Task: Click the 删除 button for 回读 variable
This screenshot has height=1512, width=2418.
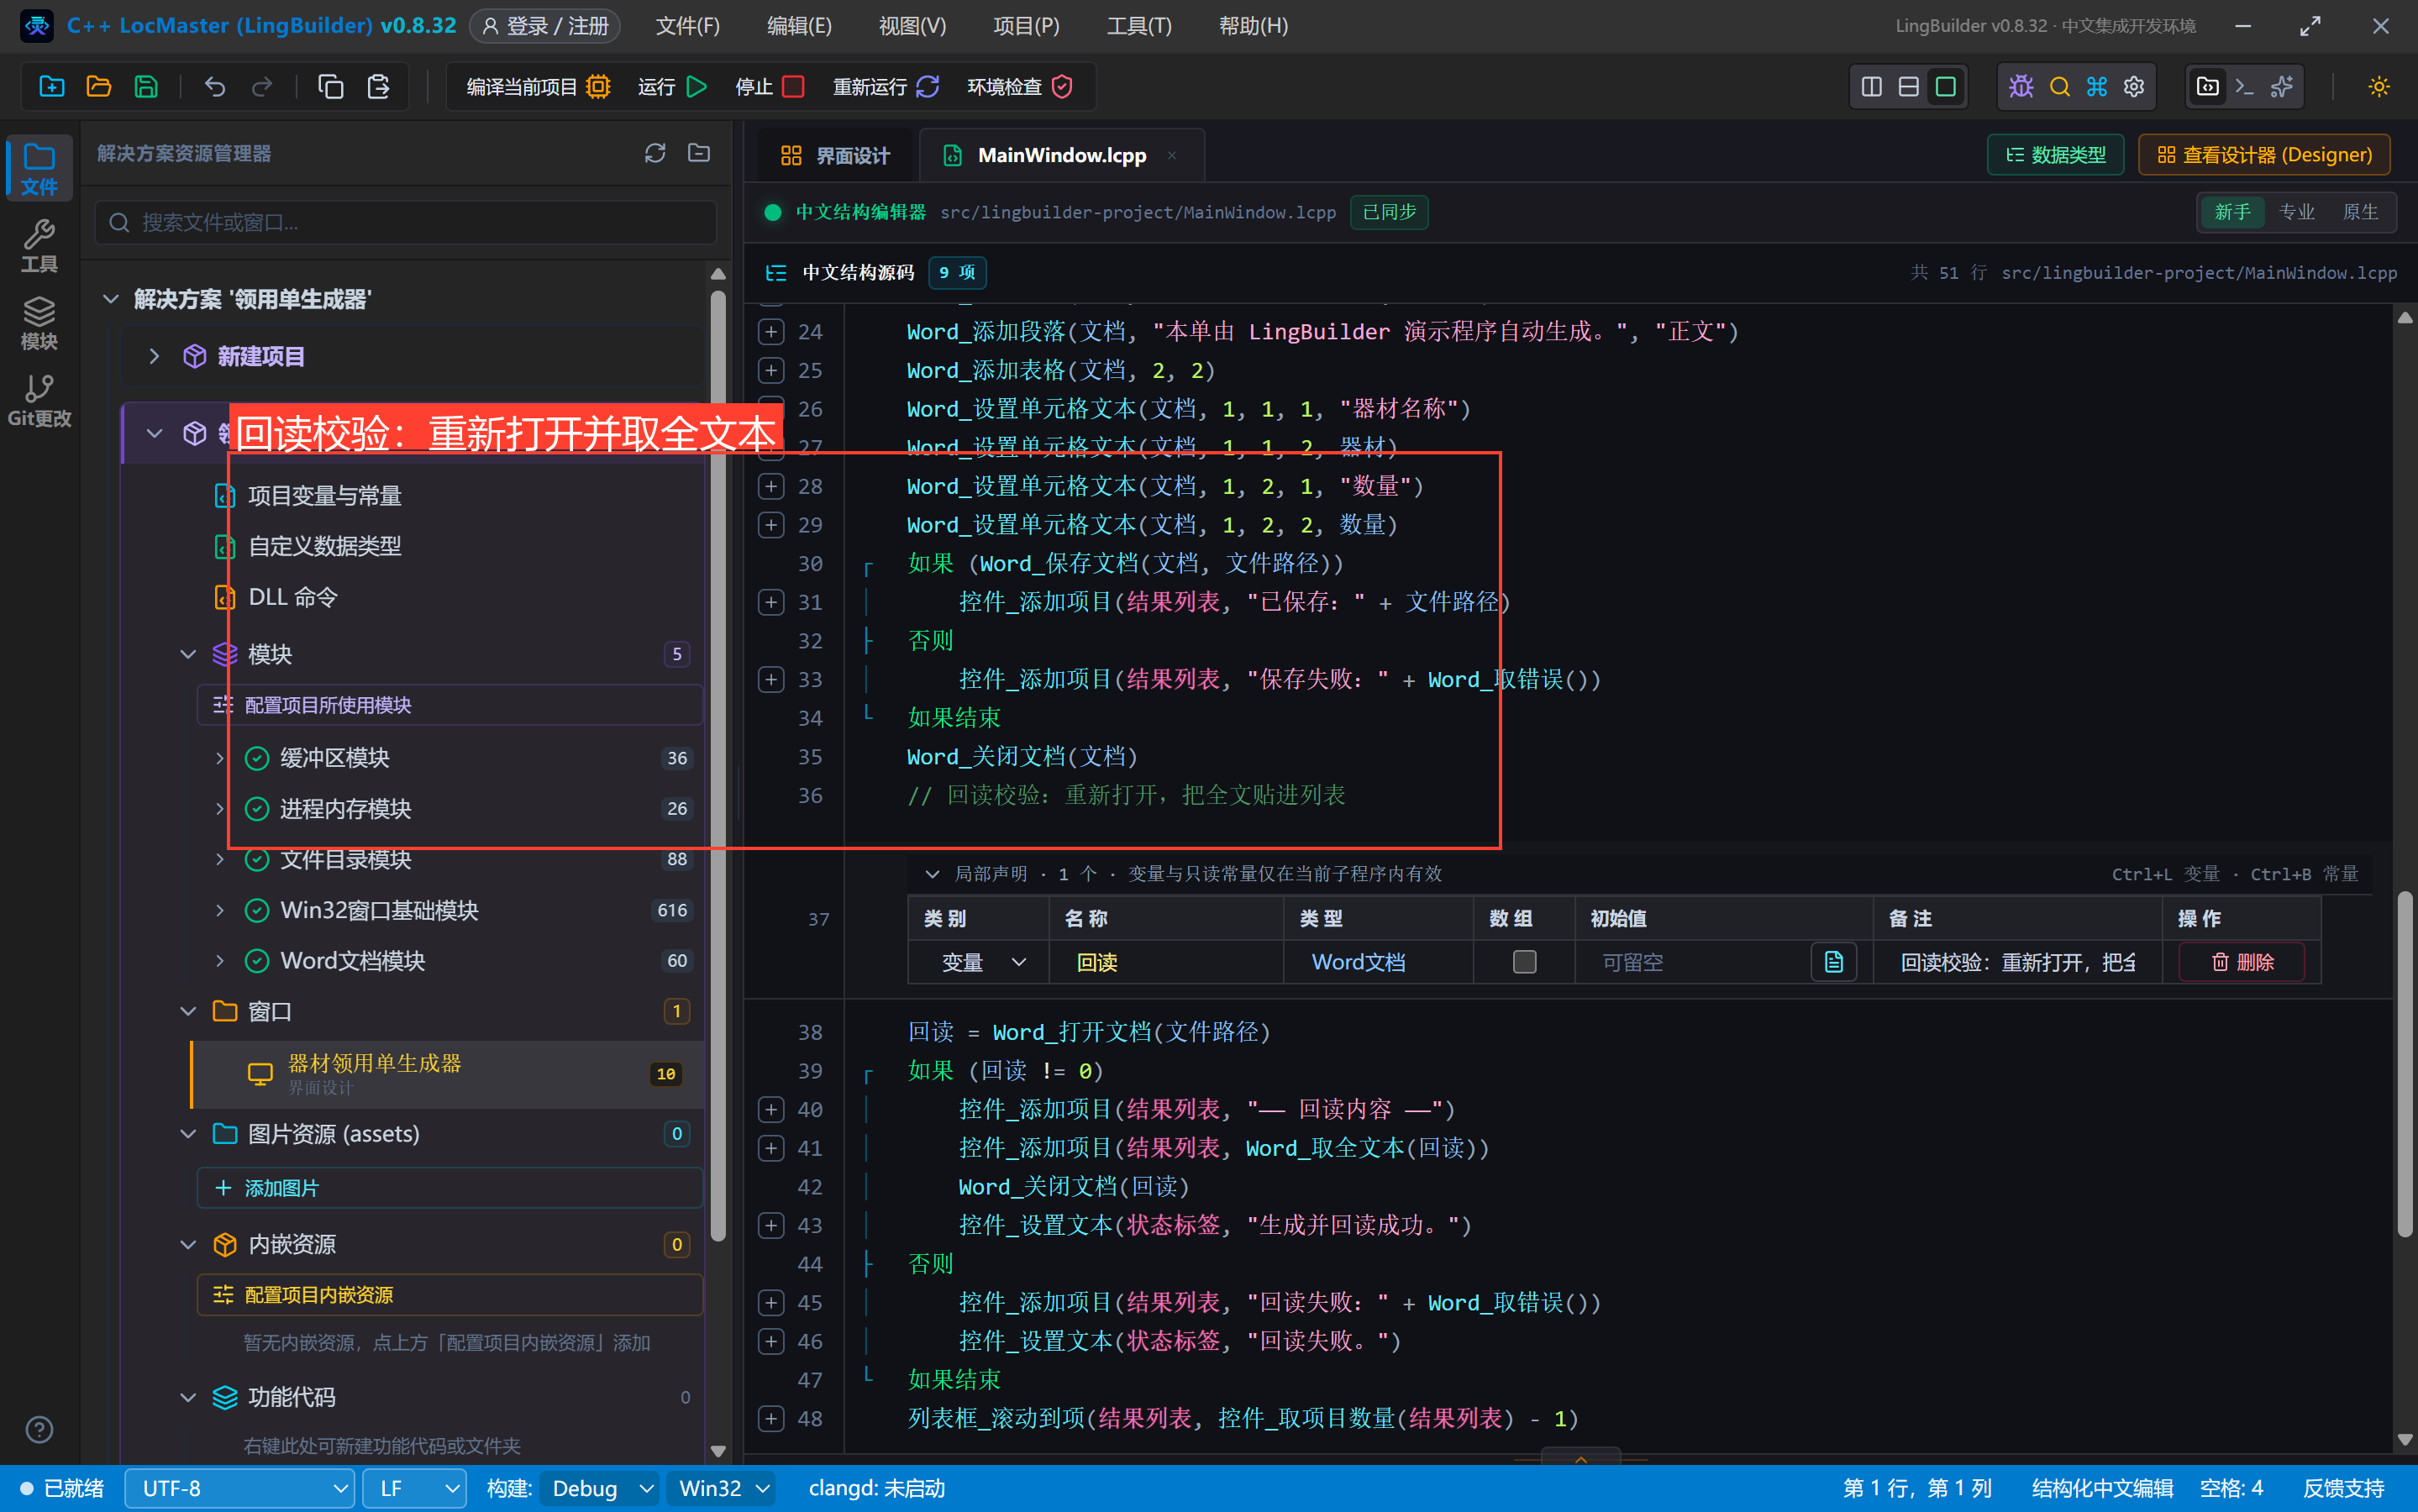Action: (x=2242, y=962)
